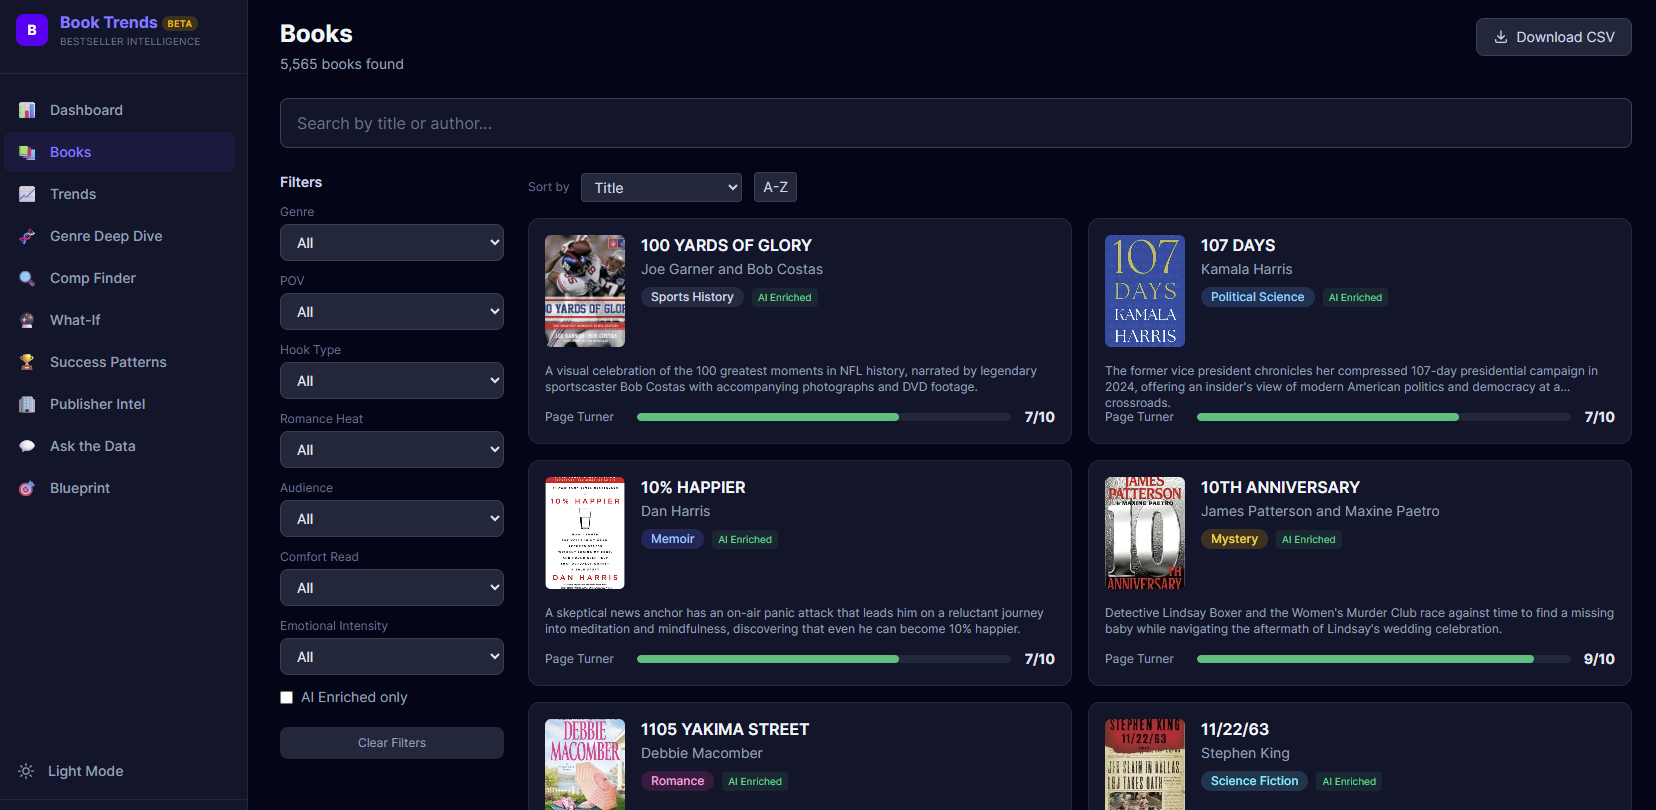Click the 5,565 books found text

coord(342,64)
